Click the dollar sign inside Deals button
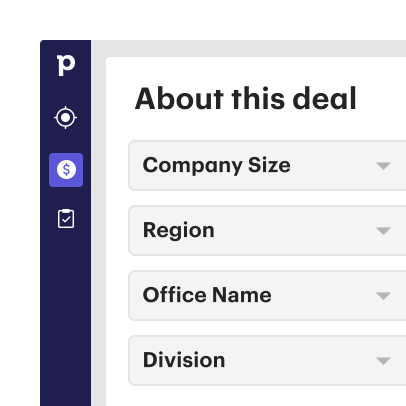 (x=66, y=169)
